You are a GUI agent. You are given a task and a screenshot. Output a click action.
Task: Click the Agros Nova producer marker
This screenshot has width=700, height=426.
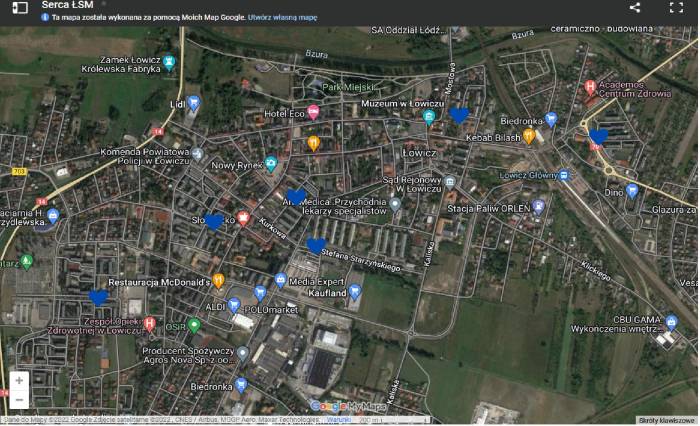(x=242, y=354)
